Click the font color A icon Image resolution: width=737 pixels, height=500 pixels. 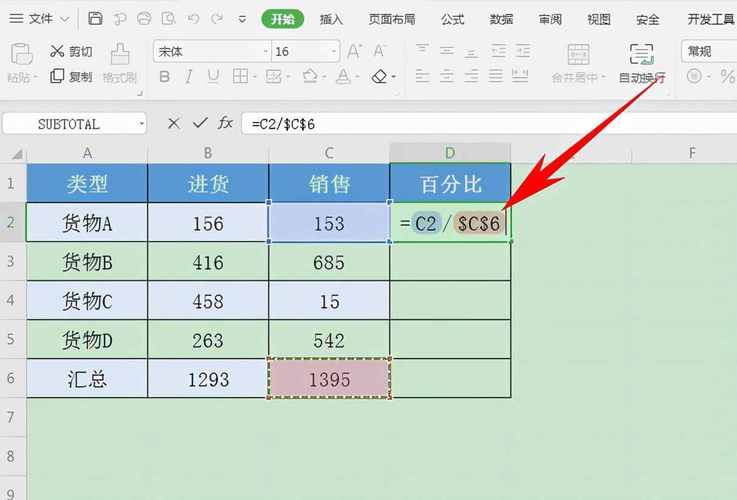[343, 76]
